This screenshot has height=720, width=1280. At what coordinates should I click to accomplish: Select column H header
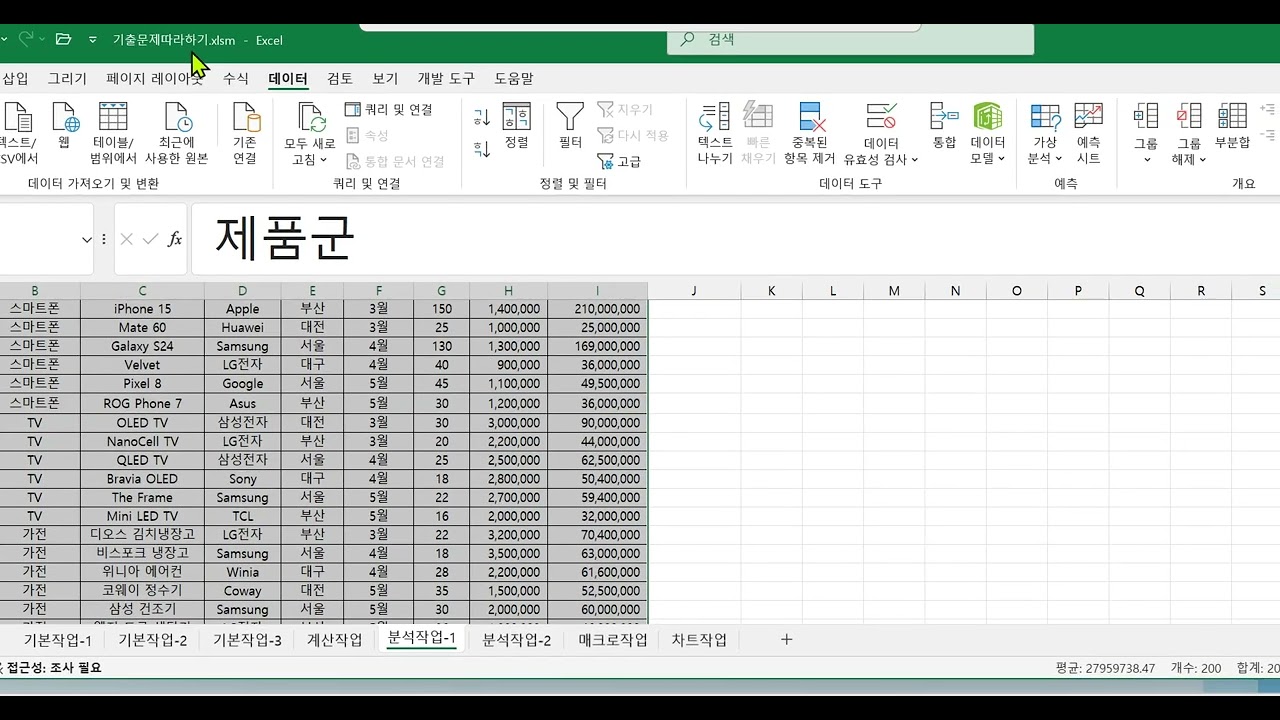click(x=508, y=291)
